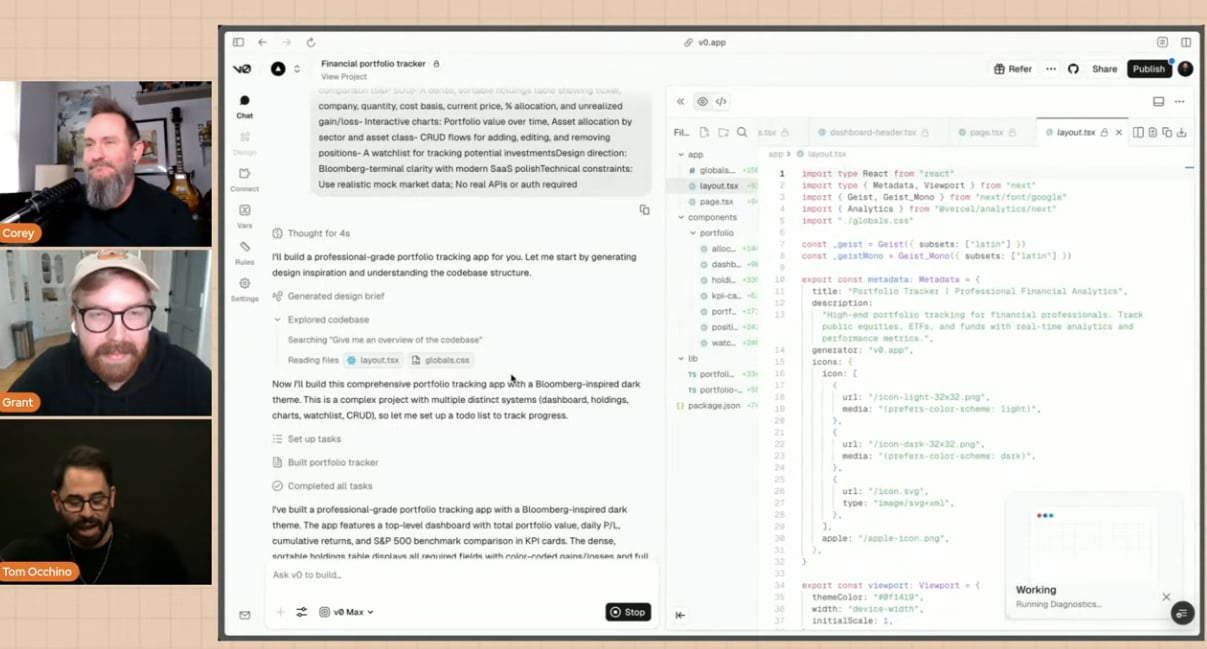
Task: Switch to preview eye view
Action: [702, 101]
